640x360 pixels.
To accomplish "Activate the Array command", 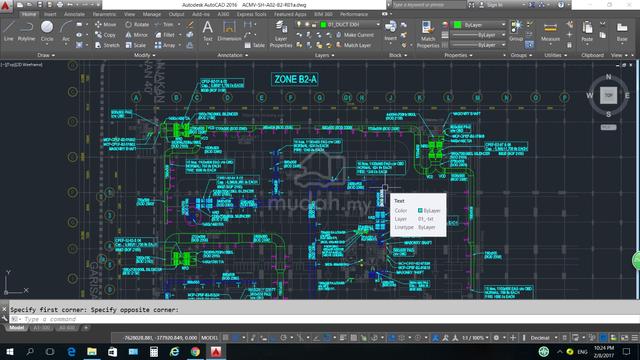I will pos(165,45).
